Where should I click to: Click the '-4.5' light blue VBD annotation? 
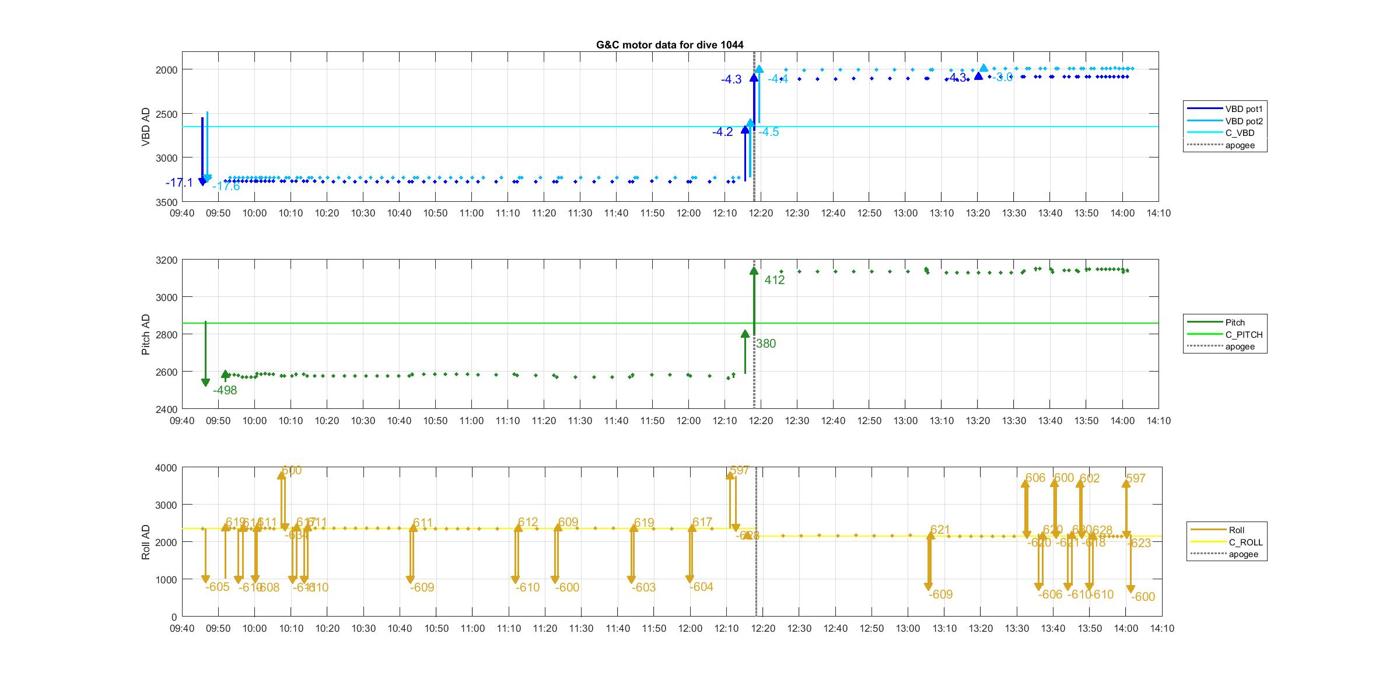[768, 132]
